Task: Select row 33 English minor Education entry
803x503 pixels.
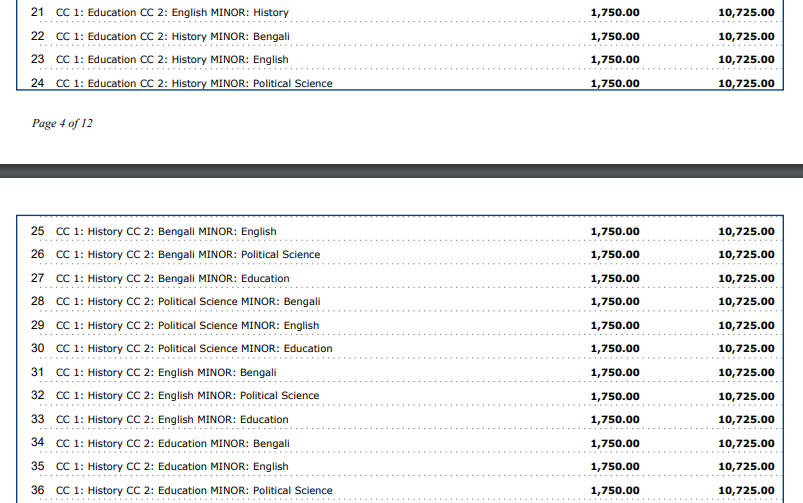Action: click(172, 419)
